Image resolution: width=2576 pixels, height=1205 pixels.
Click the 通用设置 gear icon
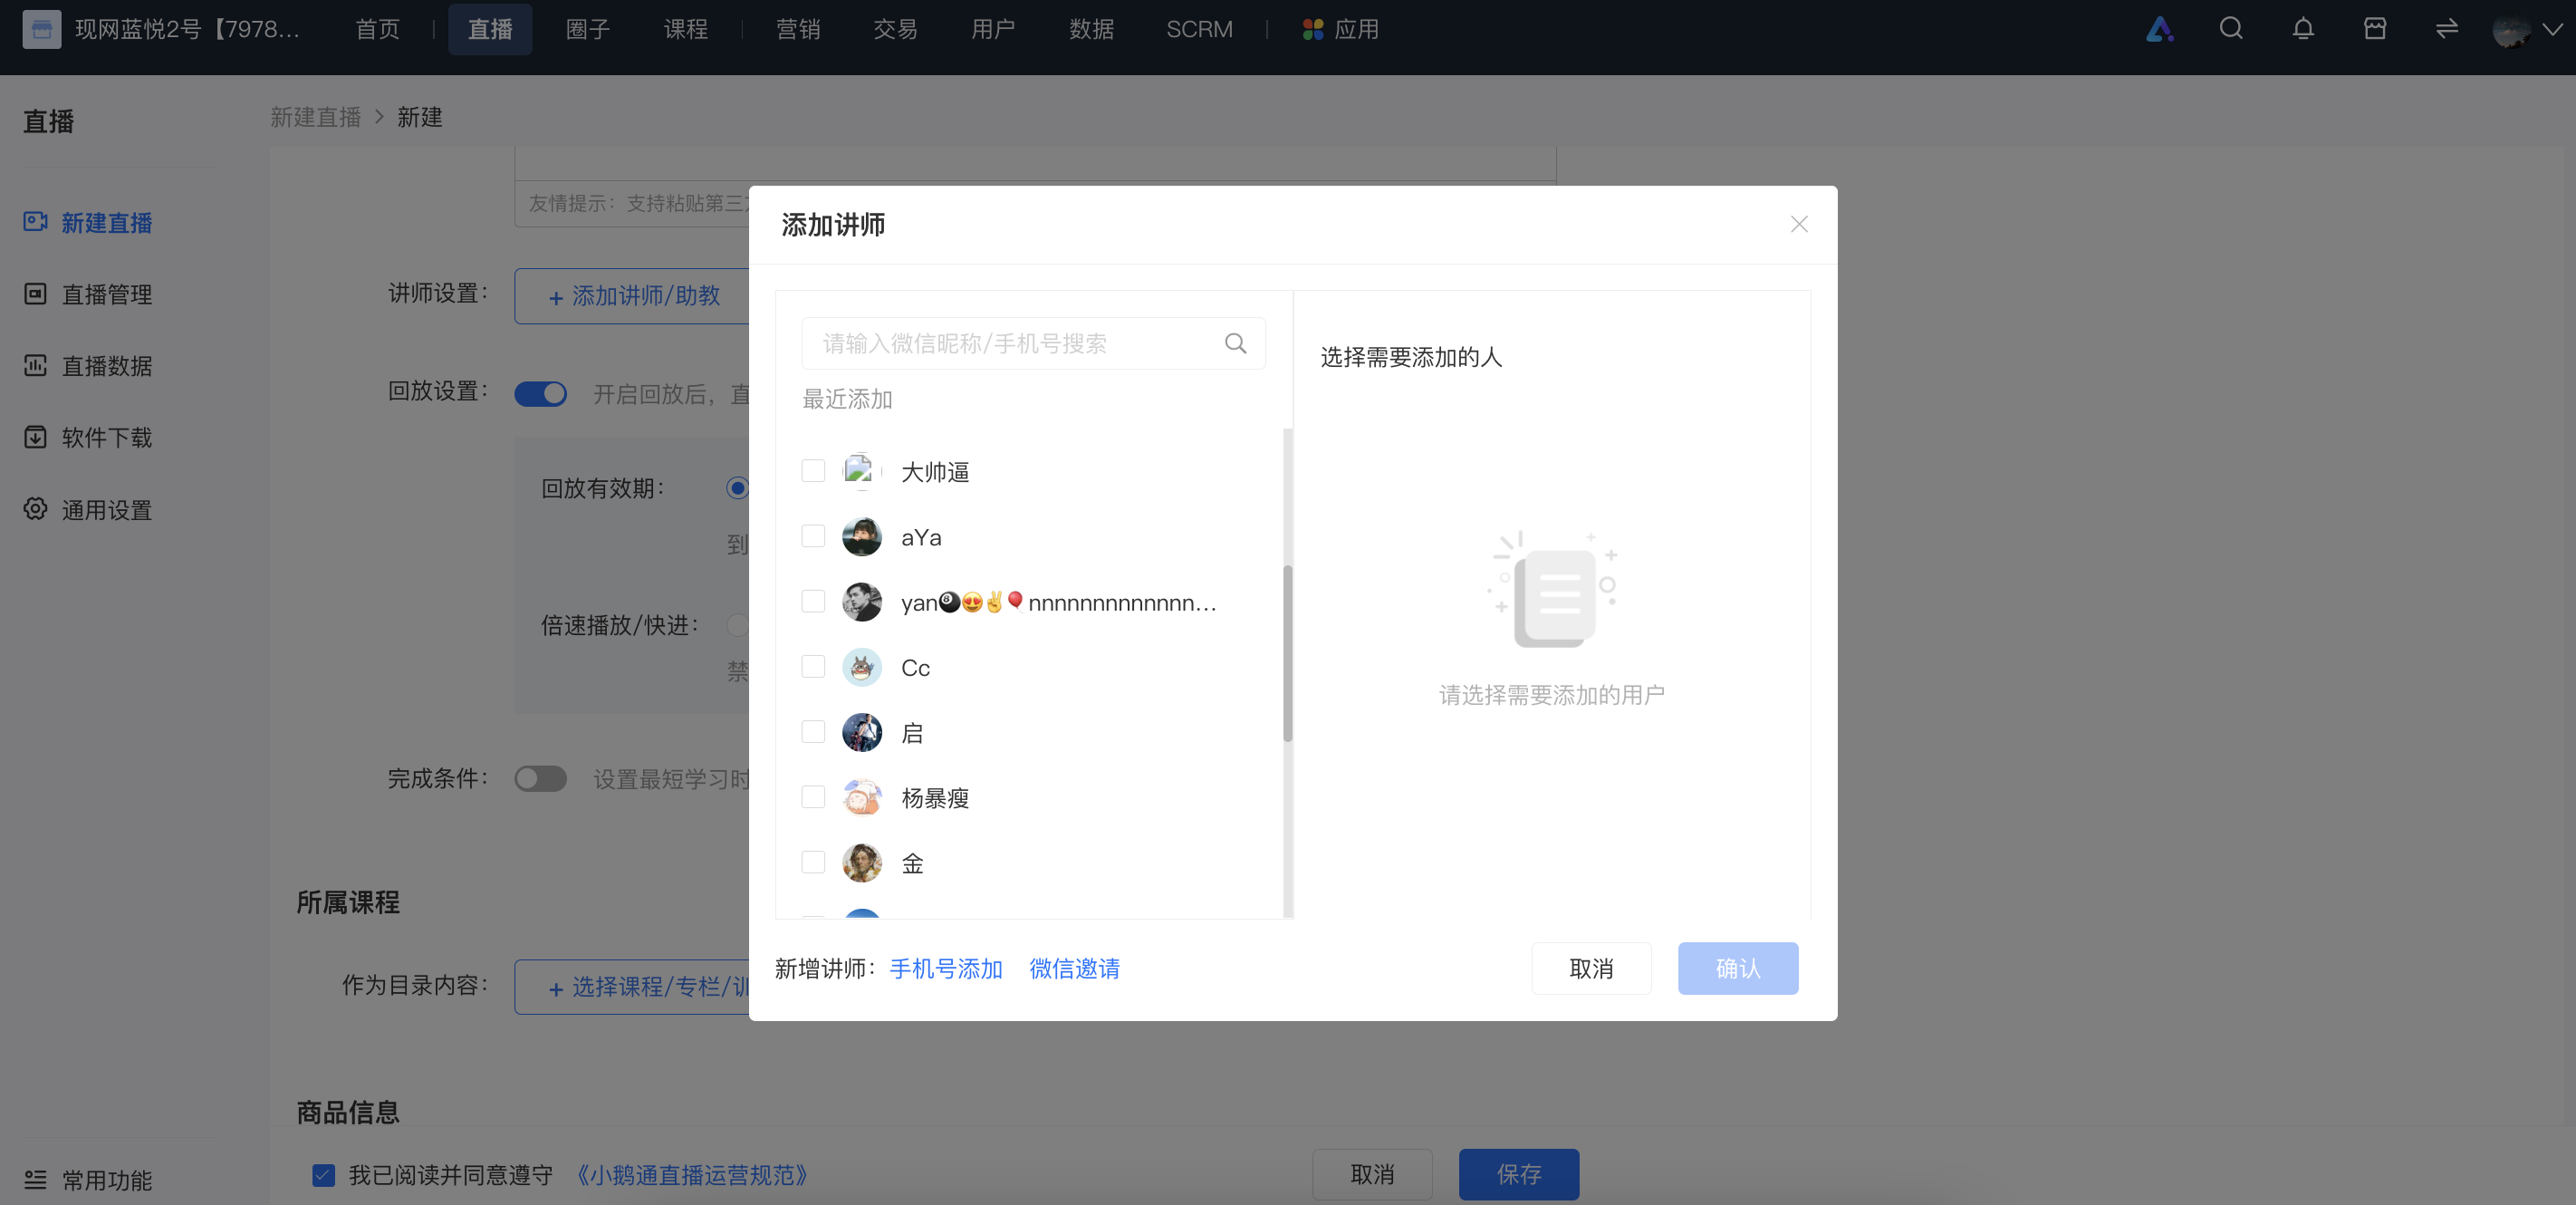coord(36,509)
